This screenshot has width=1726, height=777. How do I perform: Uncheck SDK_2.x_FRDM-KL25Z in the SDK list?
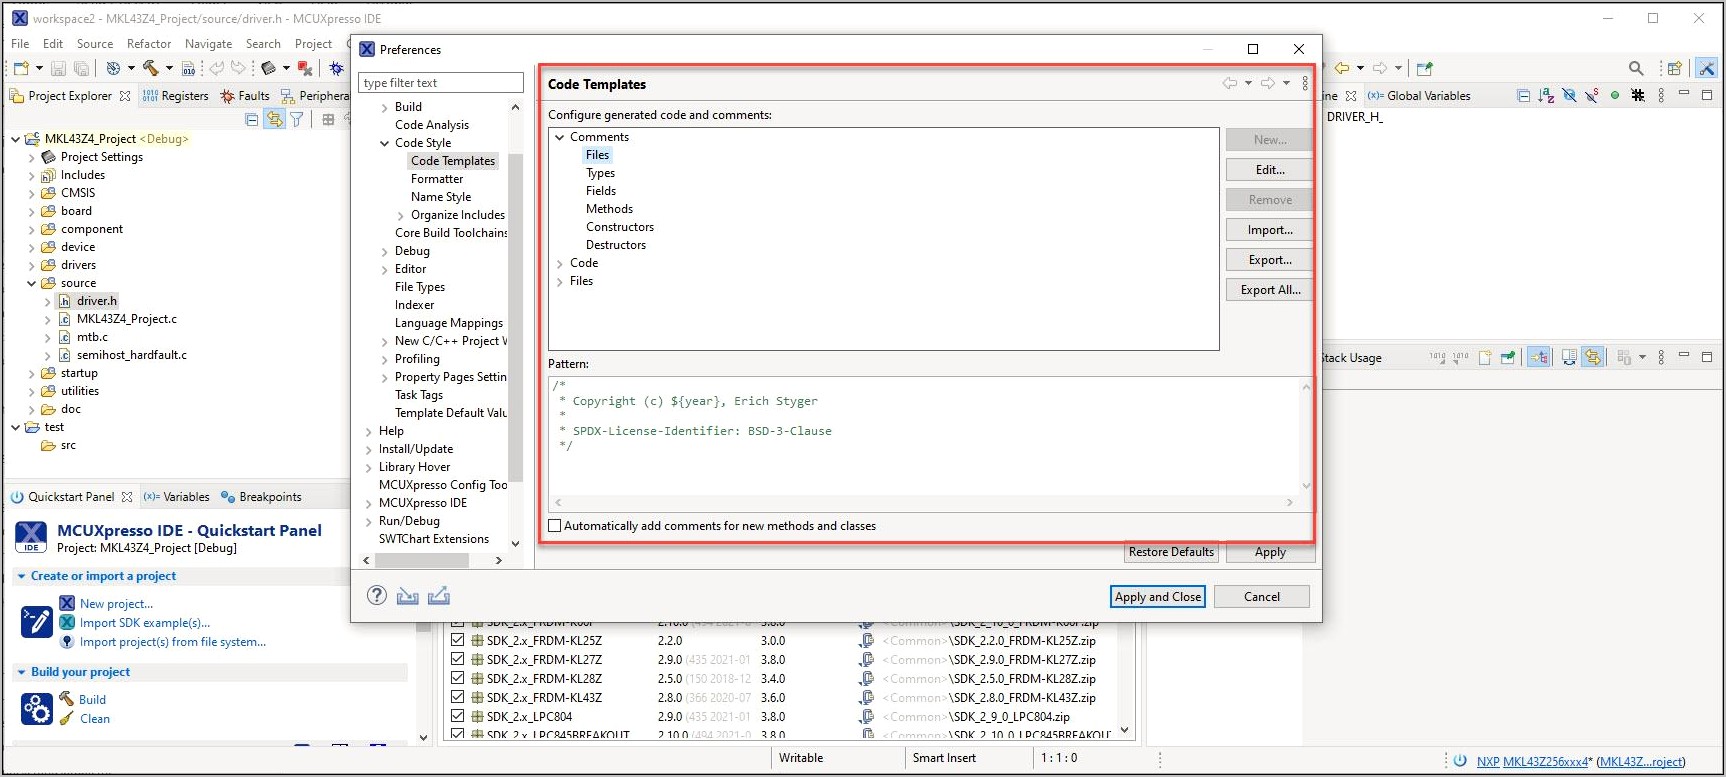point(457,640)
